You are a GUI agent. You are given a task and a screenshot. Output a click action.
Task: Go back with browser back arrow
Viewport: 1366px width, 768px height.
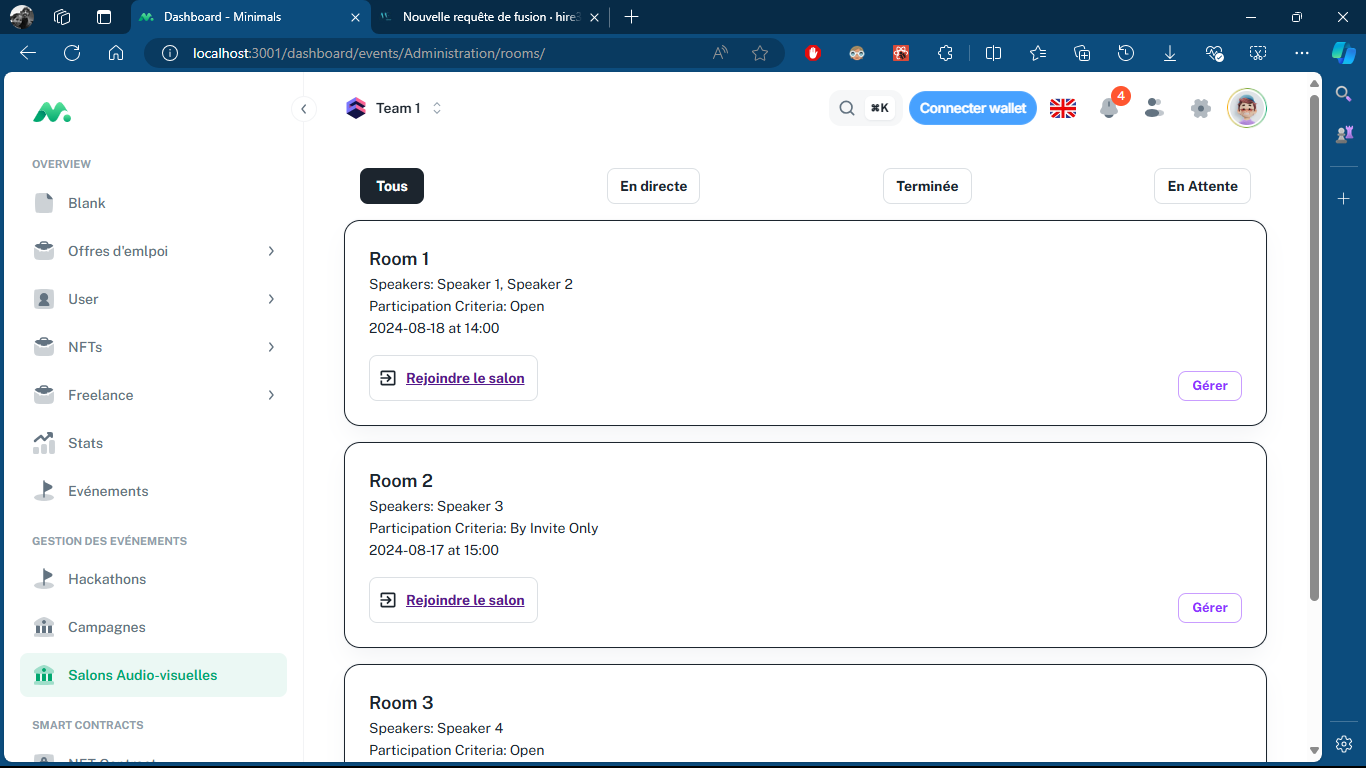[x=28, y=53]
